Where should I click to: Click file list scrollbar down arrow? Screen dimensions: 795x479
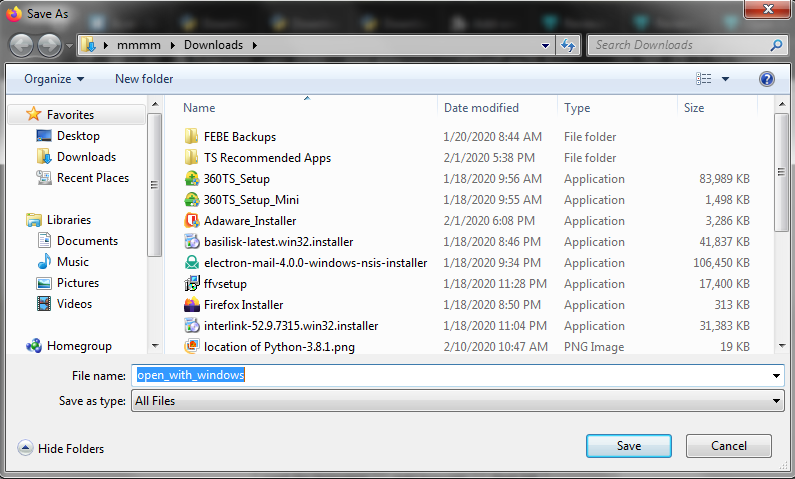tap(782, 346)
